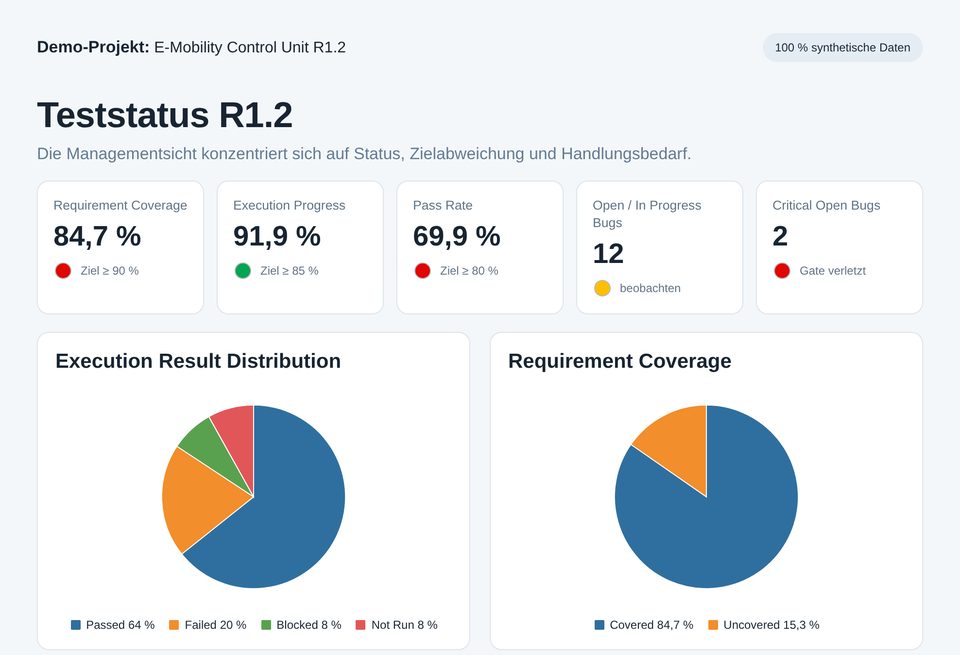
Task: Click the value 12 for open bugs
Action: click(608, 253)
